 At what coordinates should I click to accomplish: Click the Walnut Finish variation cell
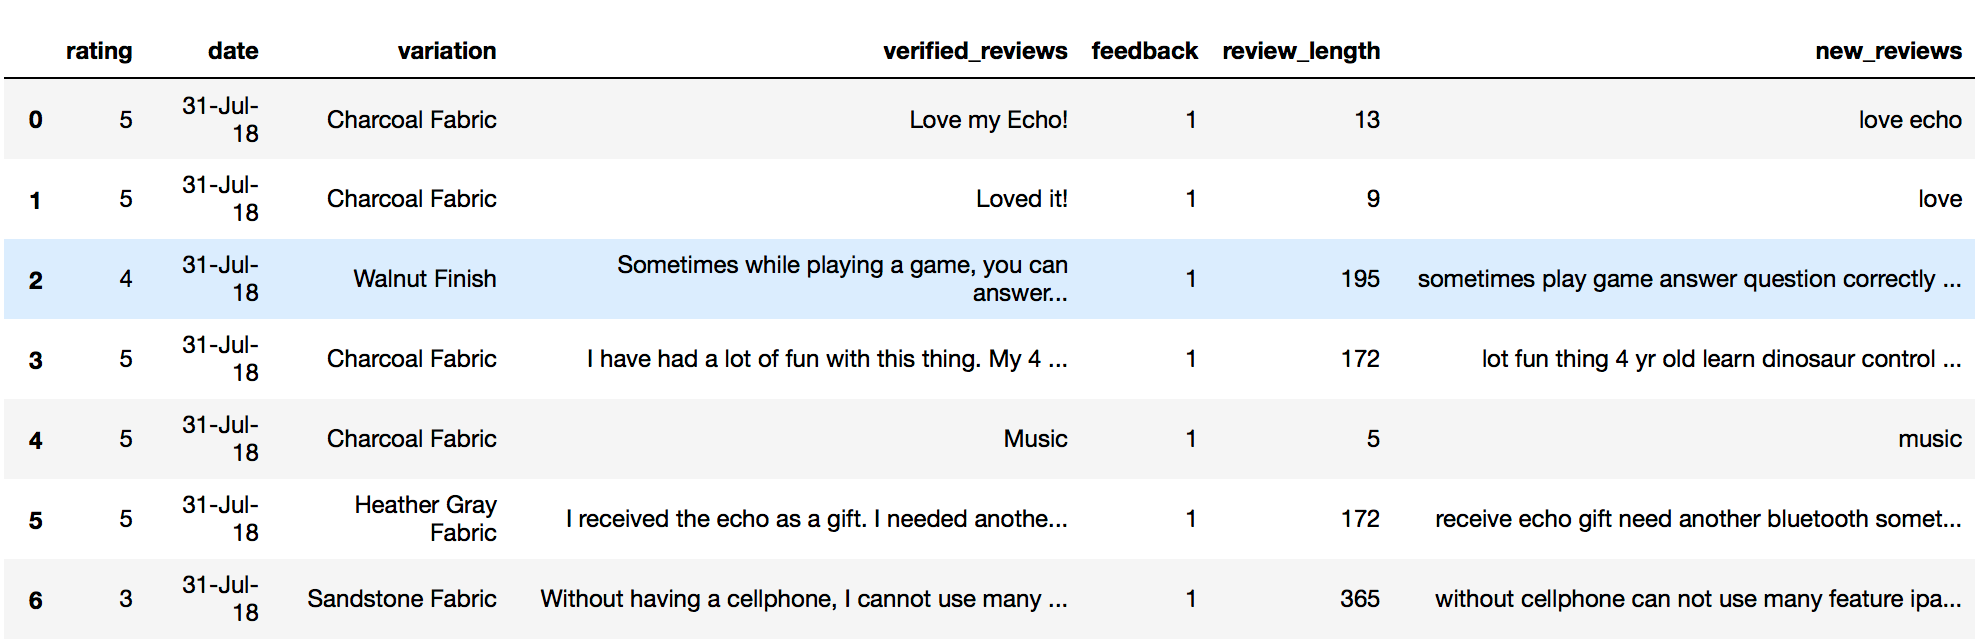click(x=424, y=279)
